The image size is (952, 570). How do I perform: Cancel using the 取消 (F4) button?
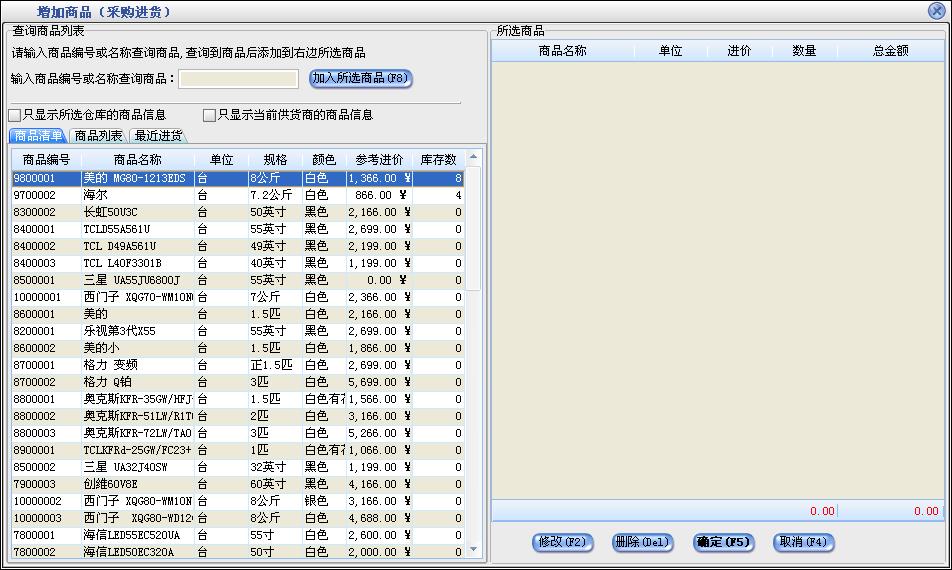(803, 542)
